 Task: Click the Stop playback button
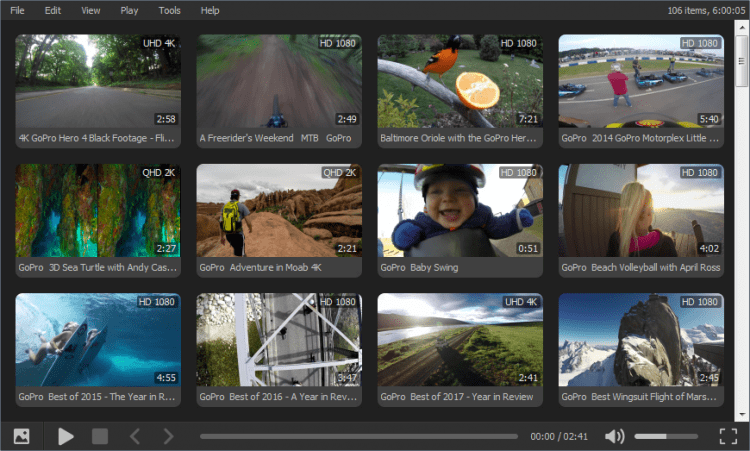click(x=100, y=436)
